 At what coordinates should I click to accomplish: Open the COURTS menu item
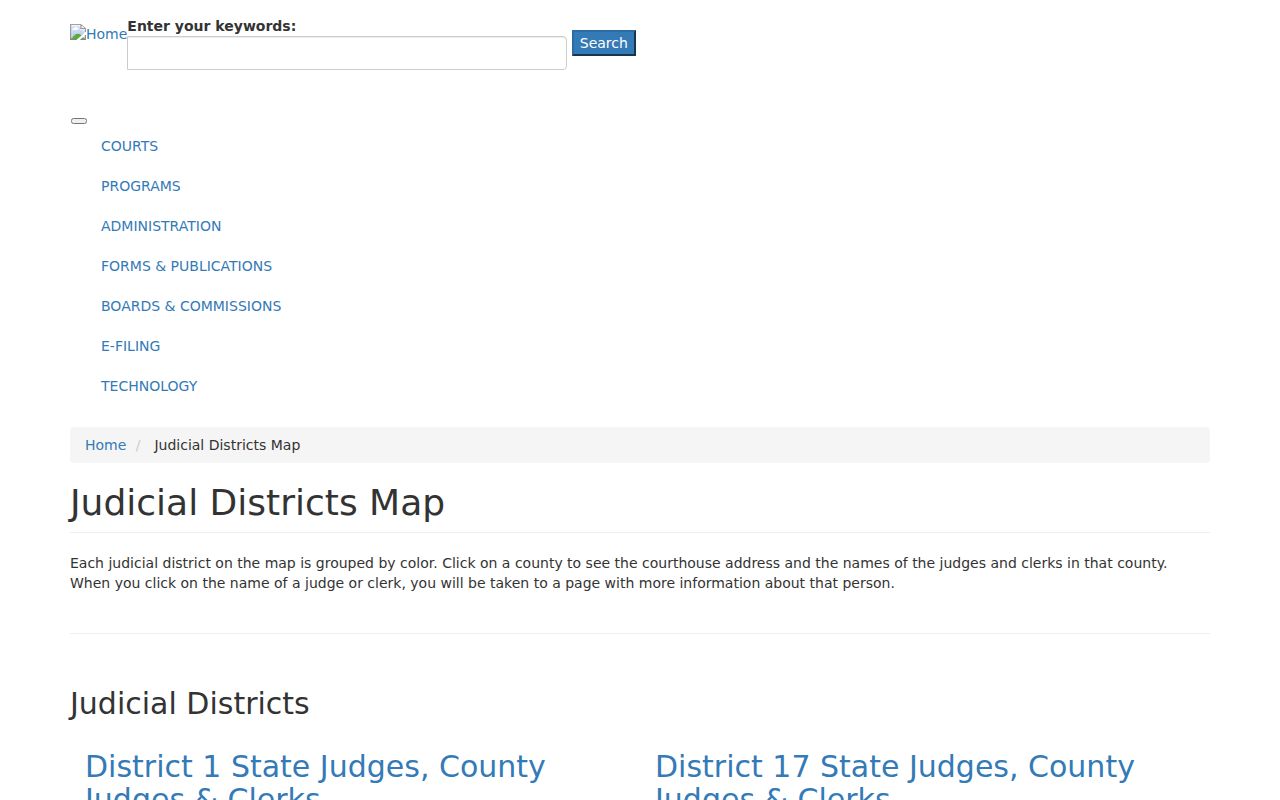(x=129, y=146)
